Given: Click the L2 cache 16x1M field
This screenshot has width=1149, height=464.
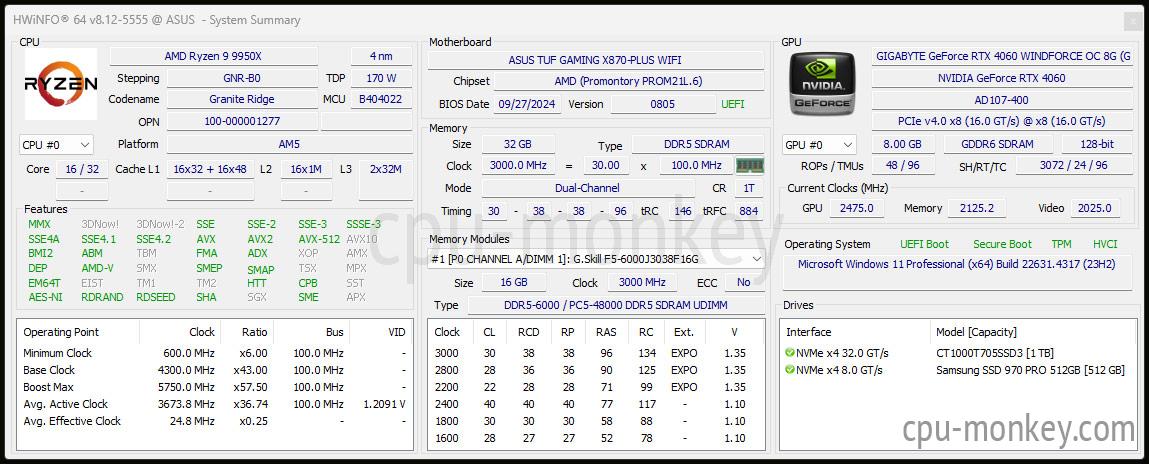Looking at the screenshot, I should tap(306, 169).
